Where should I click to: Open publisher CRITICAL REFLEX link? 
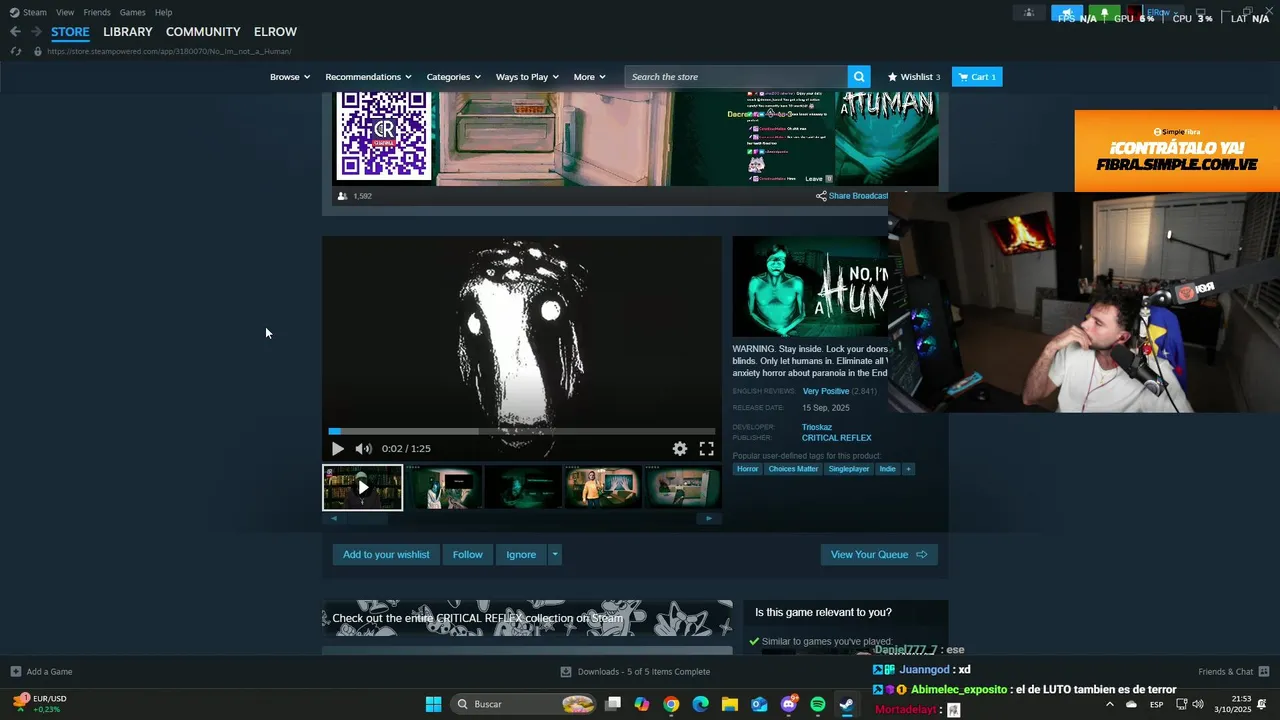click(x=837, y=438)
